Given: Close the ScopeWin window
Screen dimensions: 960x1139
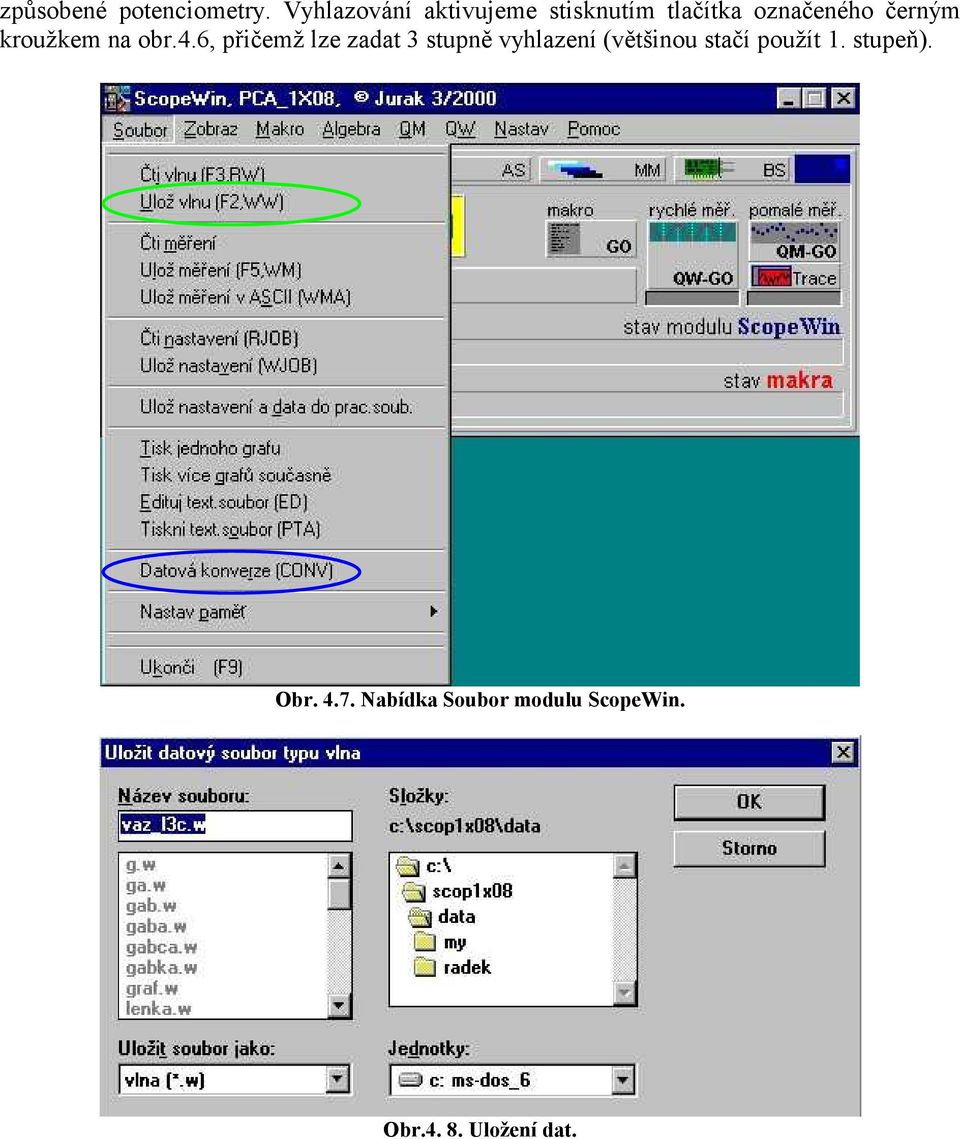Looking at the screenshot, I should coord(842,98).
